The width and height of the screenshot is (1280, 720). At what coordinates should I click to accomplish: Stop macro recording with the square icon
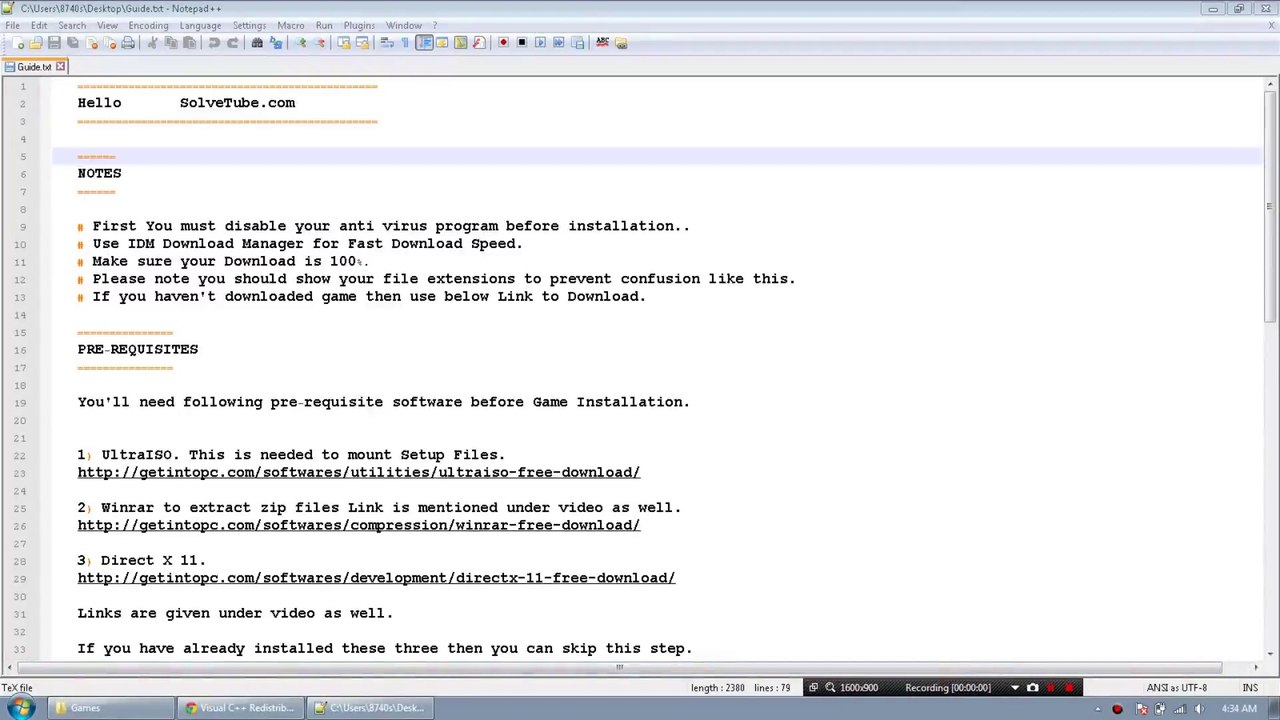pos(521,43)
